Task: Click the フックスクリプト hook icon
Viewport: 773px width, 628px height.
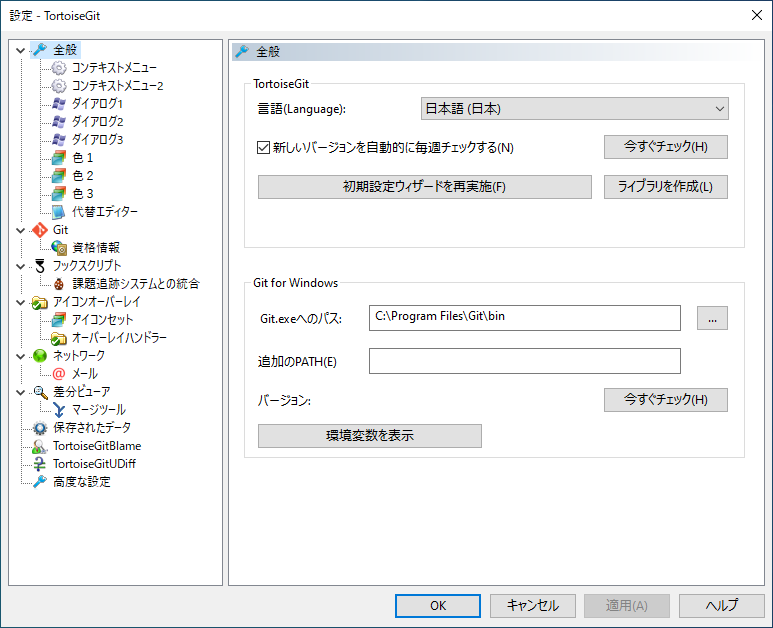Action: coord(39,266)
